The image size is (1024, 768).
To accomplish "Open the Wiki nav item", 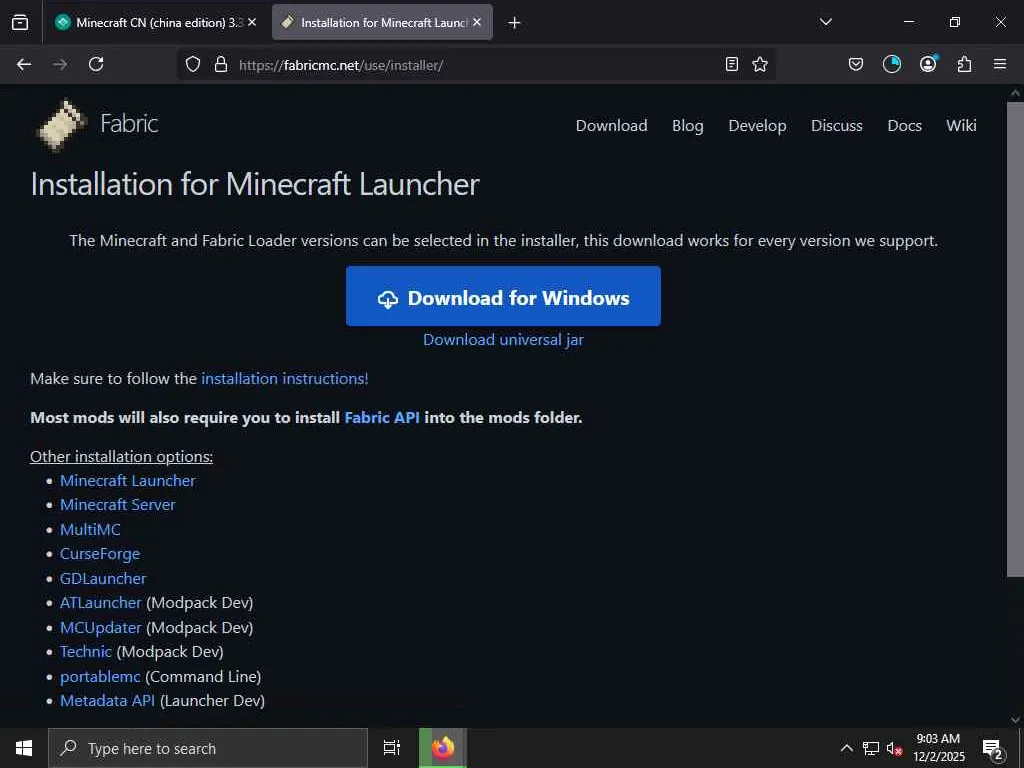I will 961,125.
